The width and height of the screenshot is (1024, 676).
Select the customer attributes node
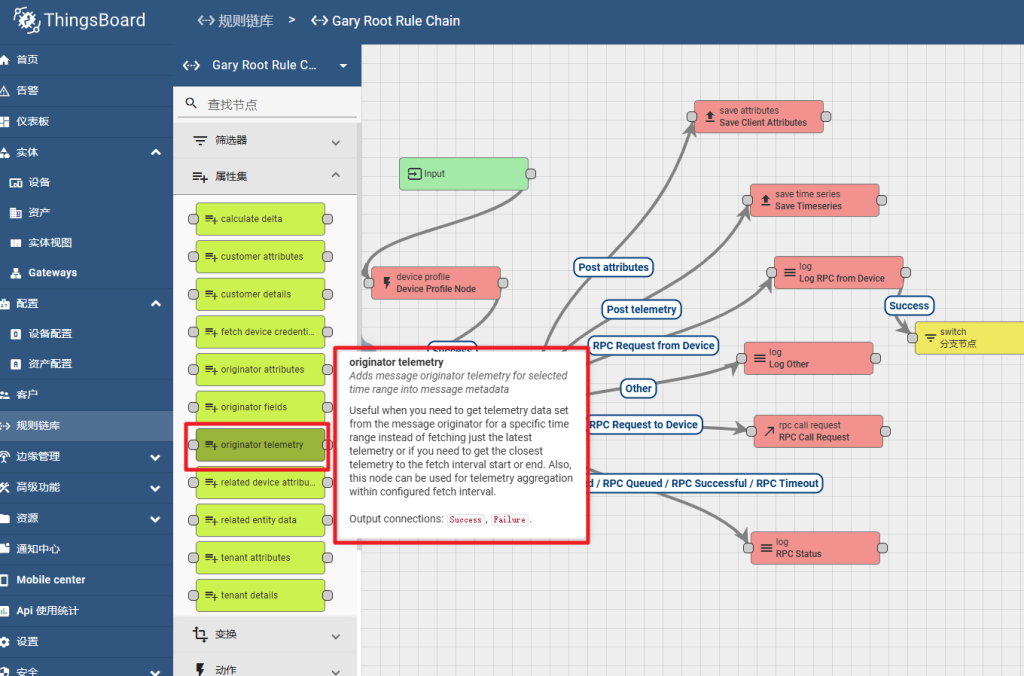click(x=261, y=257)
